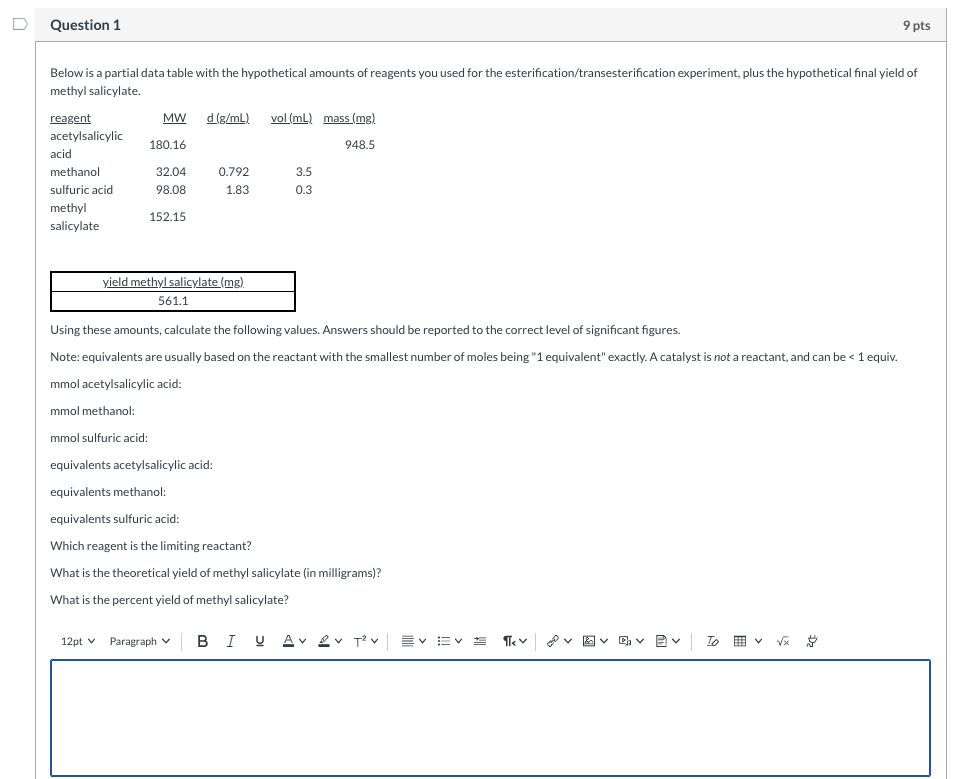Open the math equation editor
The height and width of the screenshot is (779, 958).
(x=783, y=641)
